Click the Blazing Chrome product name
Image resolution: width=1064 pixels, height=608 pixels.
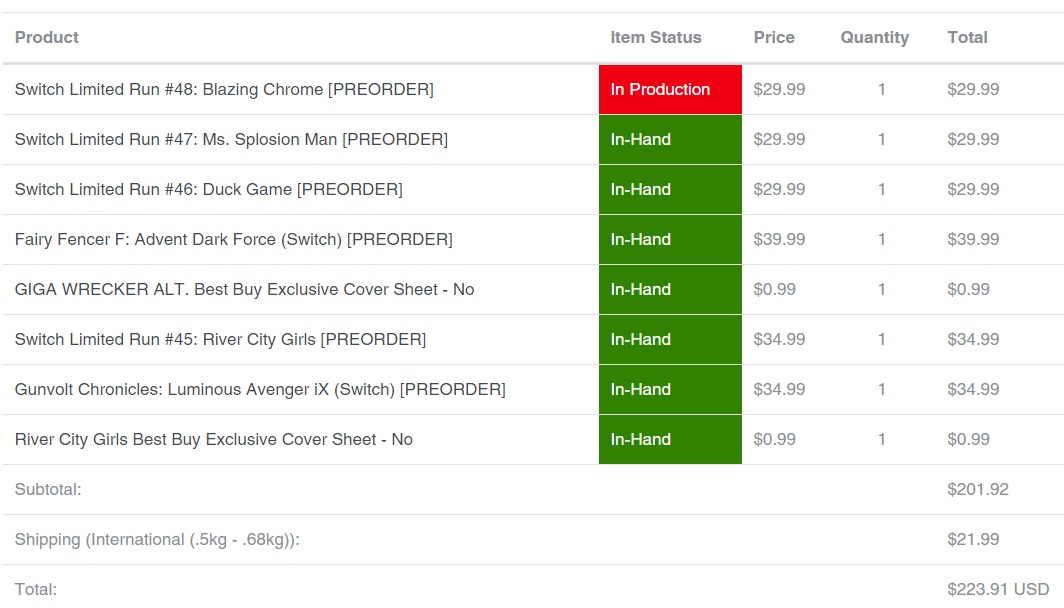click(x=224, y=90)
